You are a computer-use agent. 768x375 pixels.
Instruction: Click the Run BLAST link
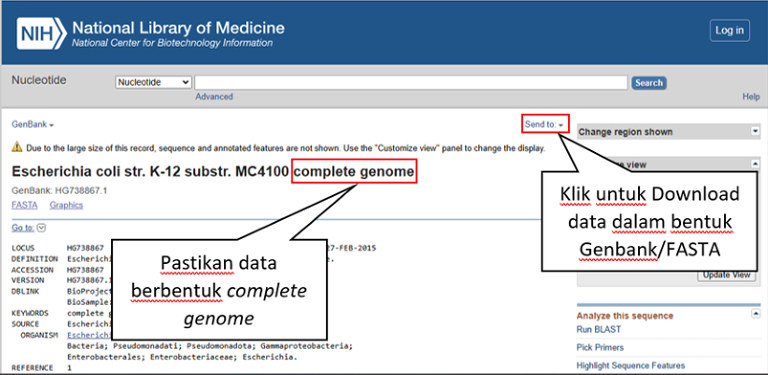tap(599, 329)
